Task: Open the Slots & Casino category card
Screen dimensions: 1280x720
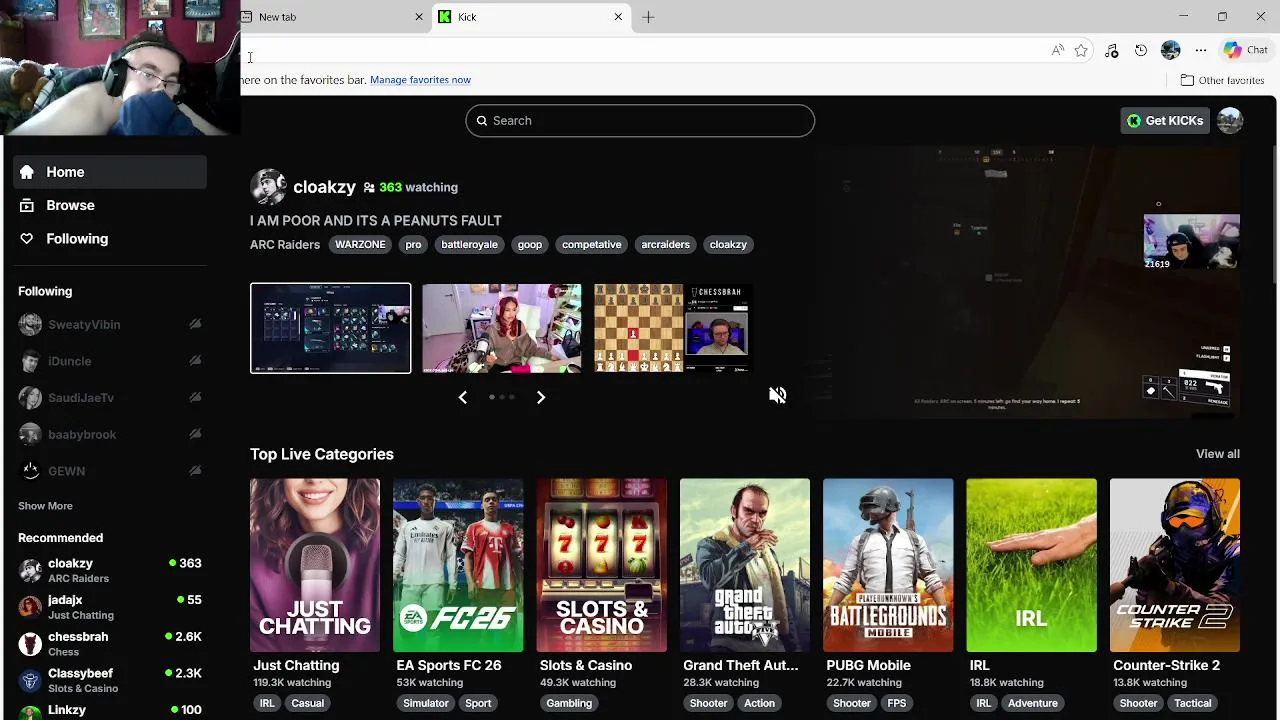Action: pos(601,565)
